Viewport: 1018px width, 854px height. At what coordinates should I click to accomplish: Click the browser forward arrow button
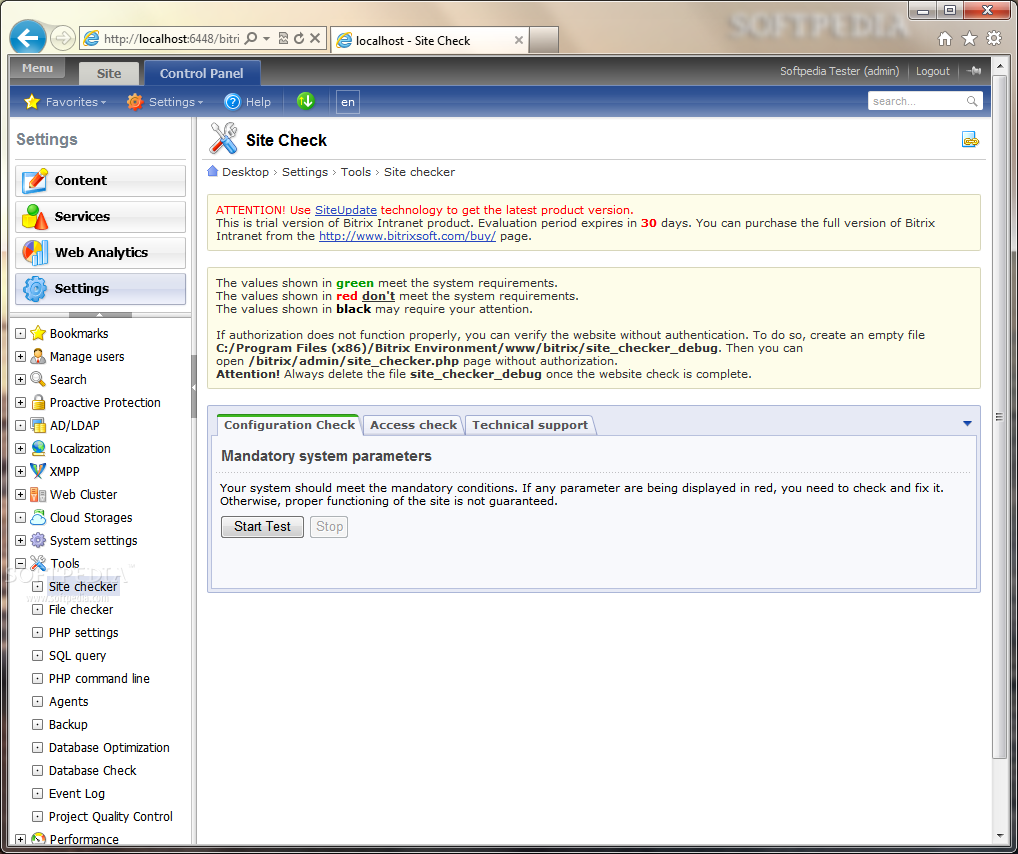pyautogui.click(x=63, y=38)
